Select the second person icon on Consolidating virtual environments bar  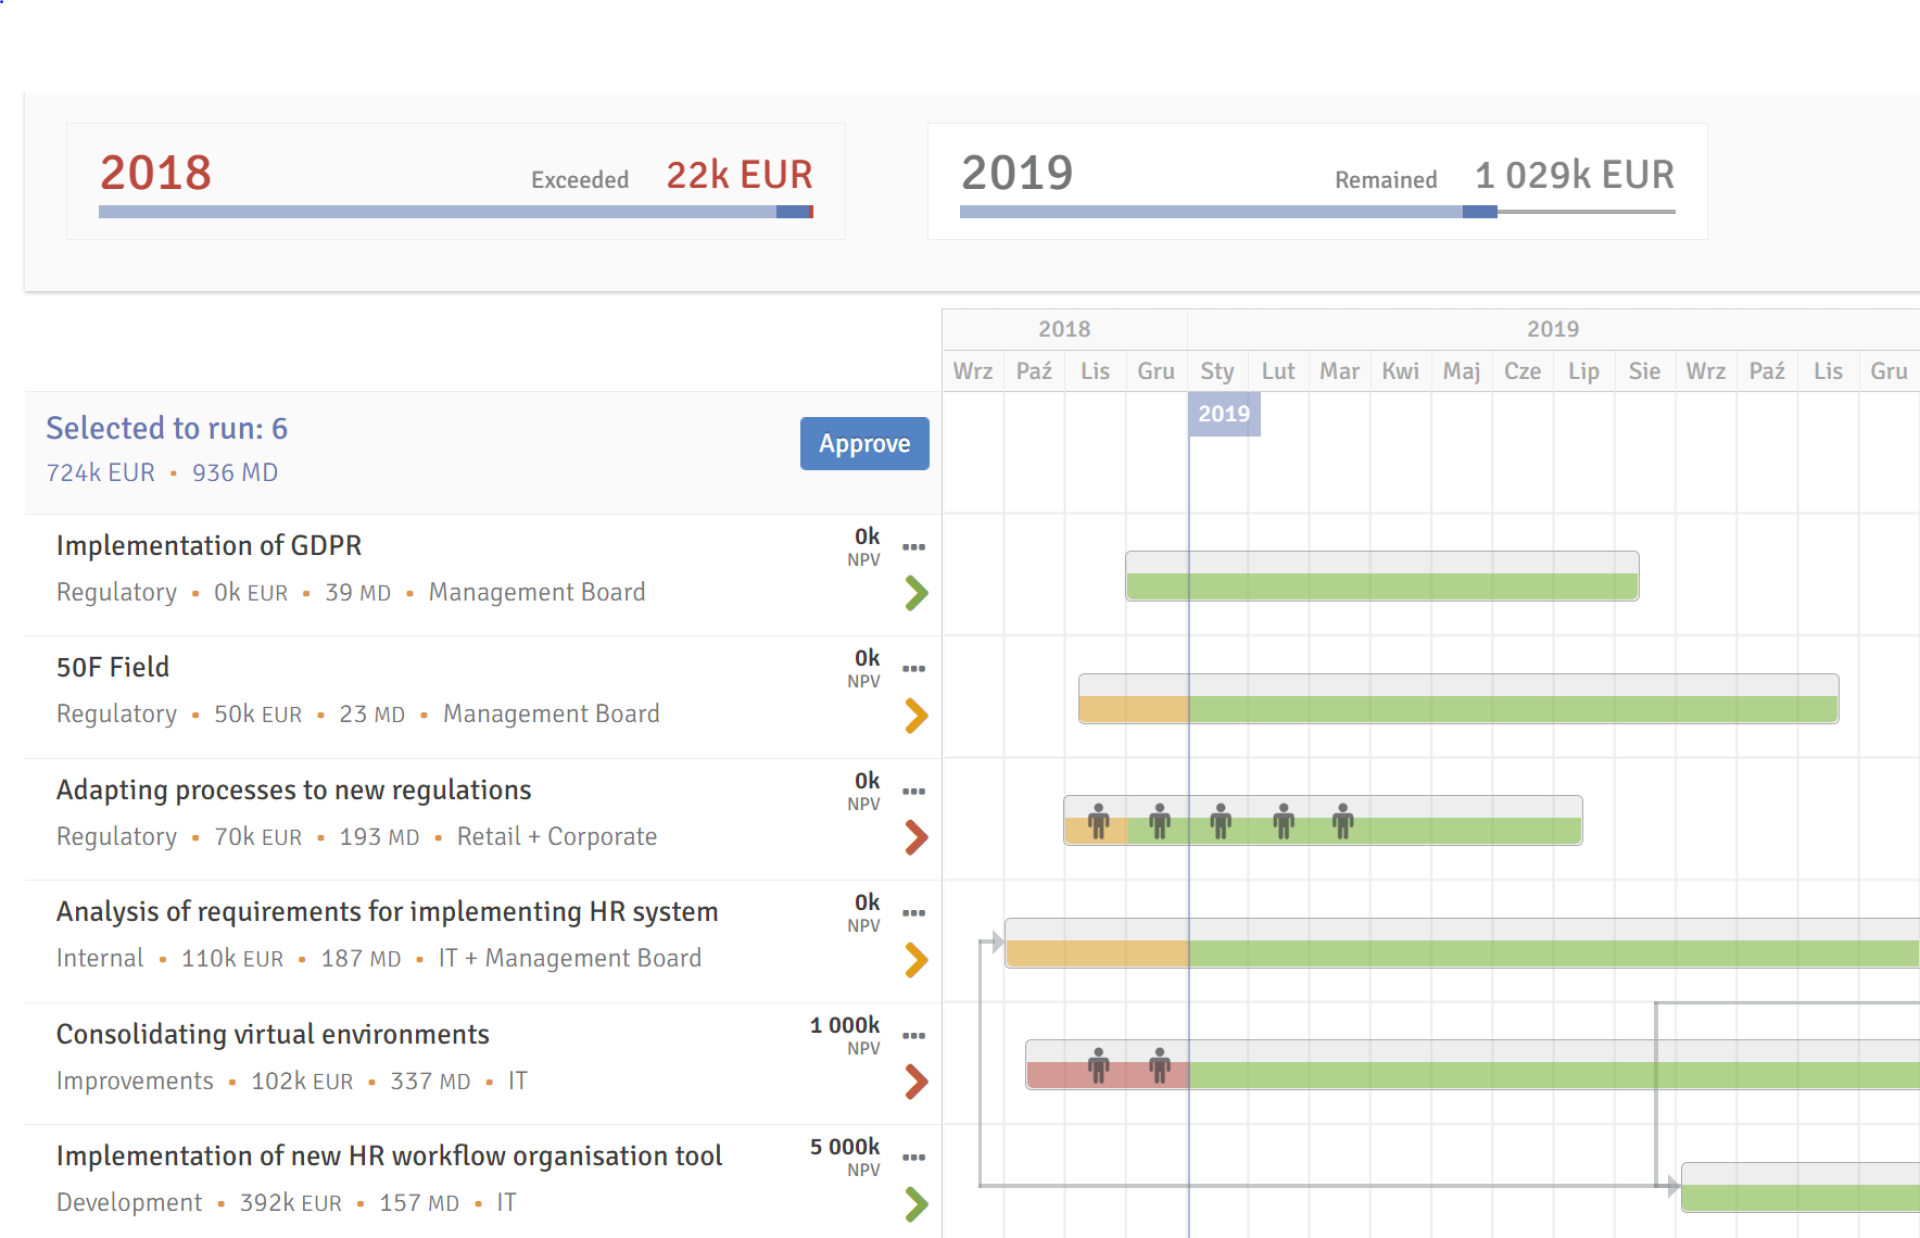point(1159,1065)
